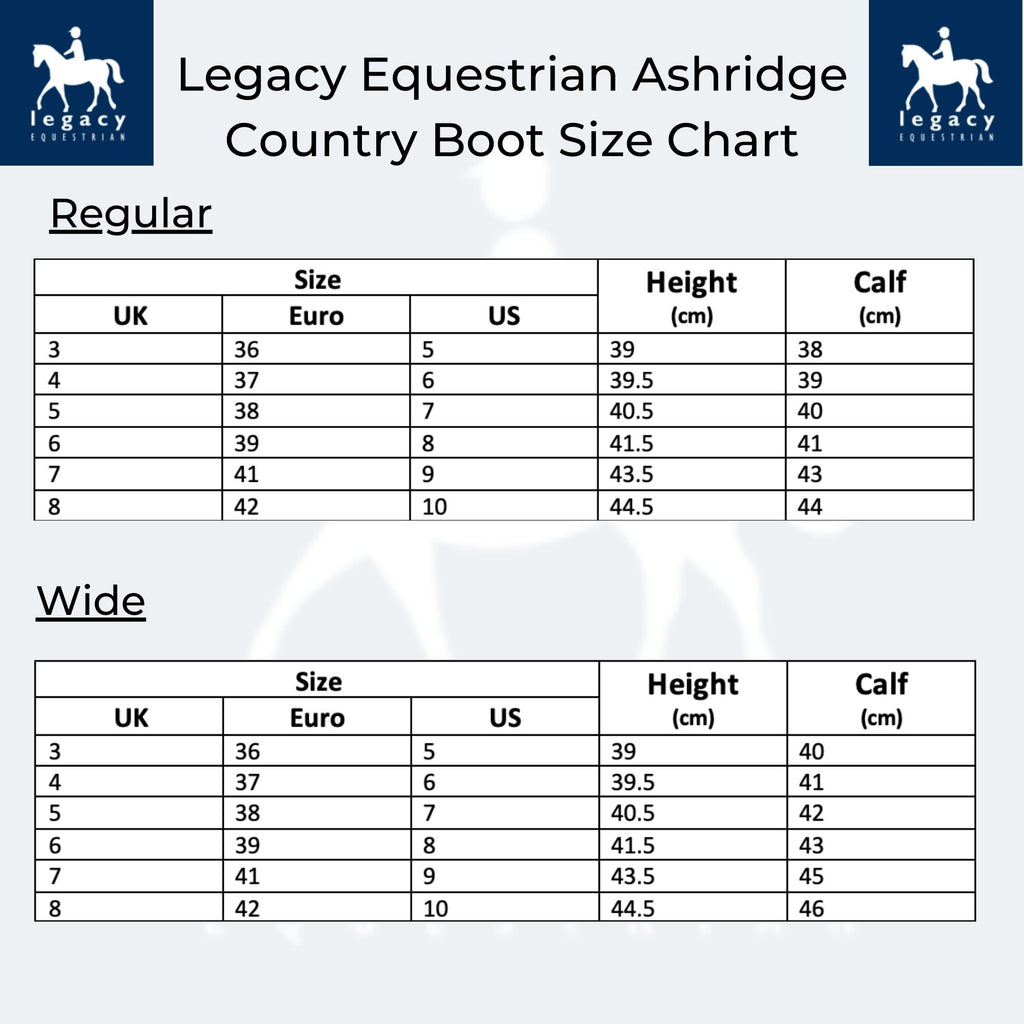
Task: Click US size 10 in the Regular table
Action: (x=435, y=507)
